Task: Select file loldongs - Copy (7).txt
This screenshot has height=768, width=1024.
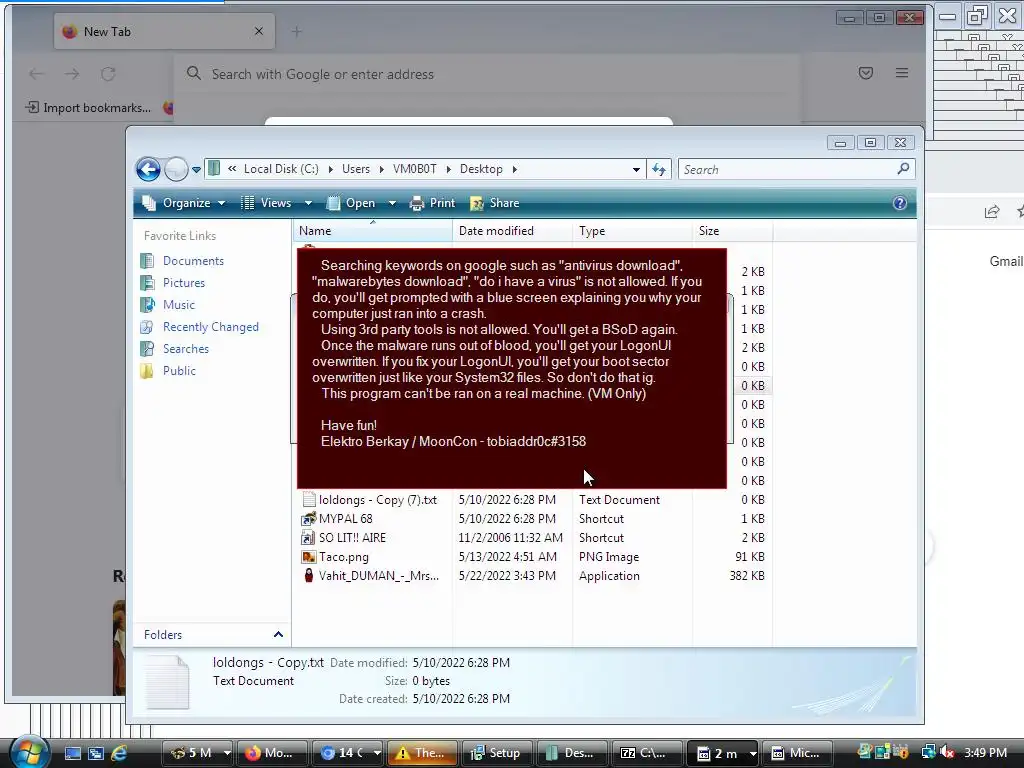Action: [x=378, y=500]
